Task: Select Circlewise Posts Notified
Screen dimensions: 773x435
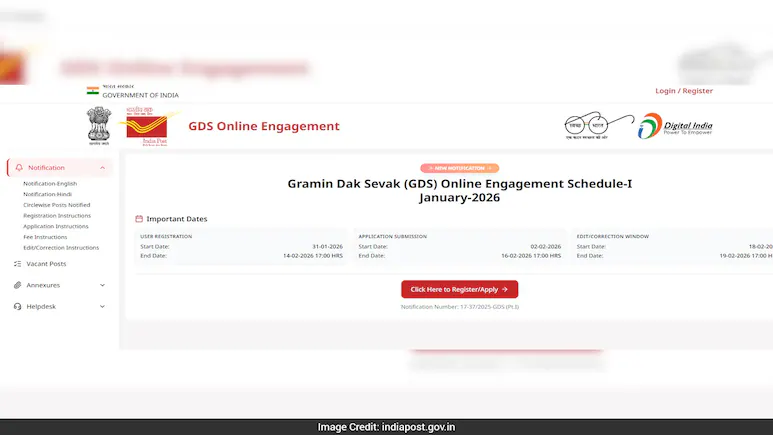Action: [57, 205]
